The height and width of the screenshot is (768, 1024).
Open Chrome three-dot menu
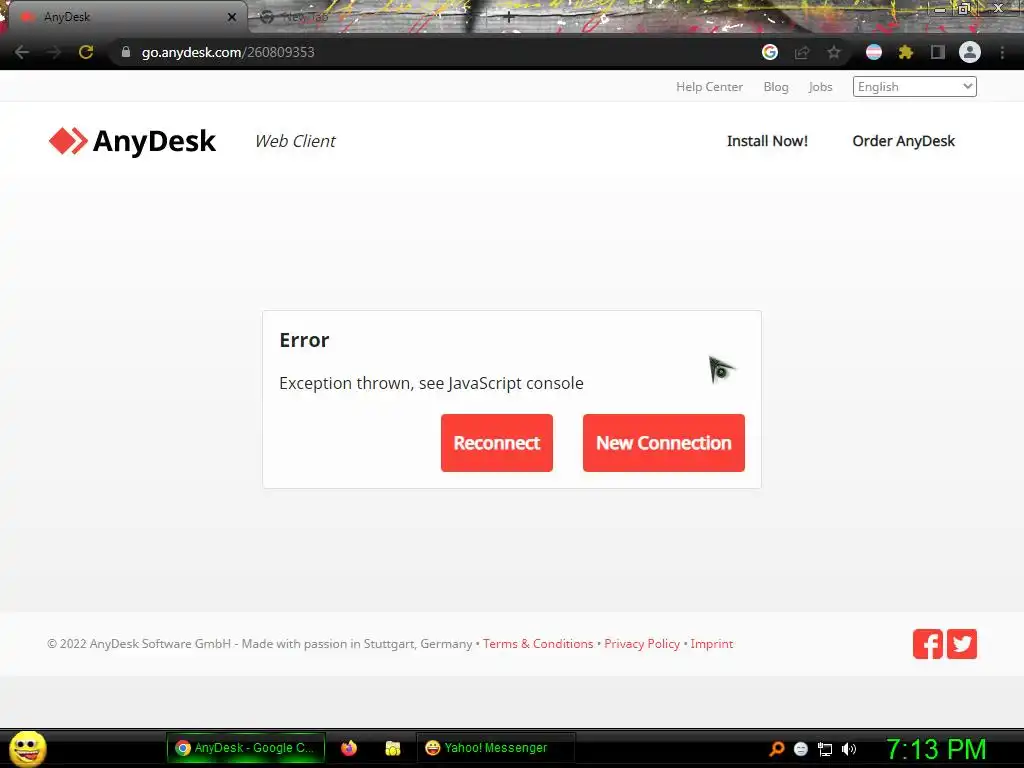[x=1002, y=52]
